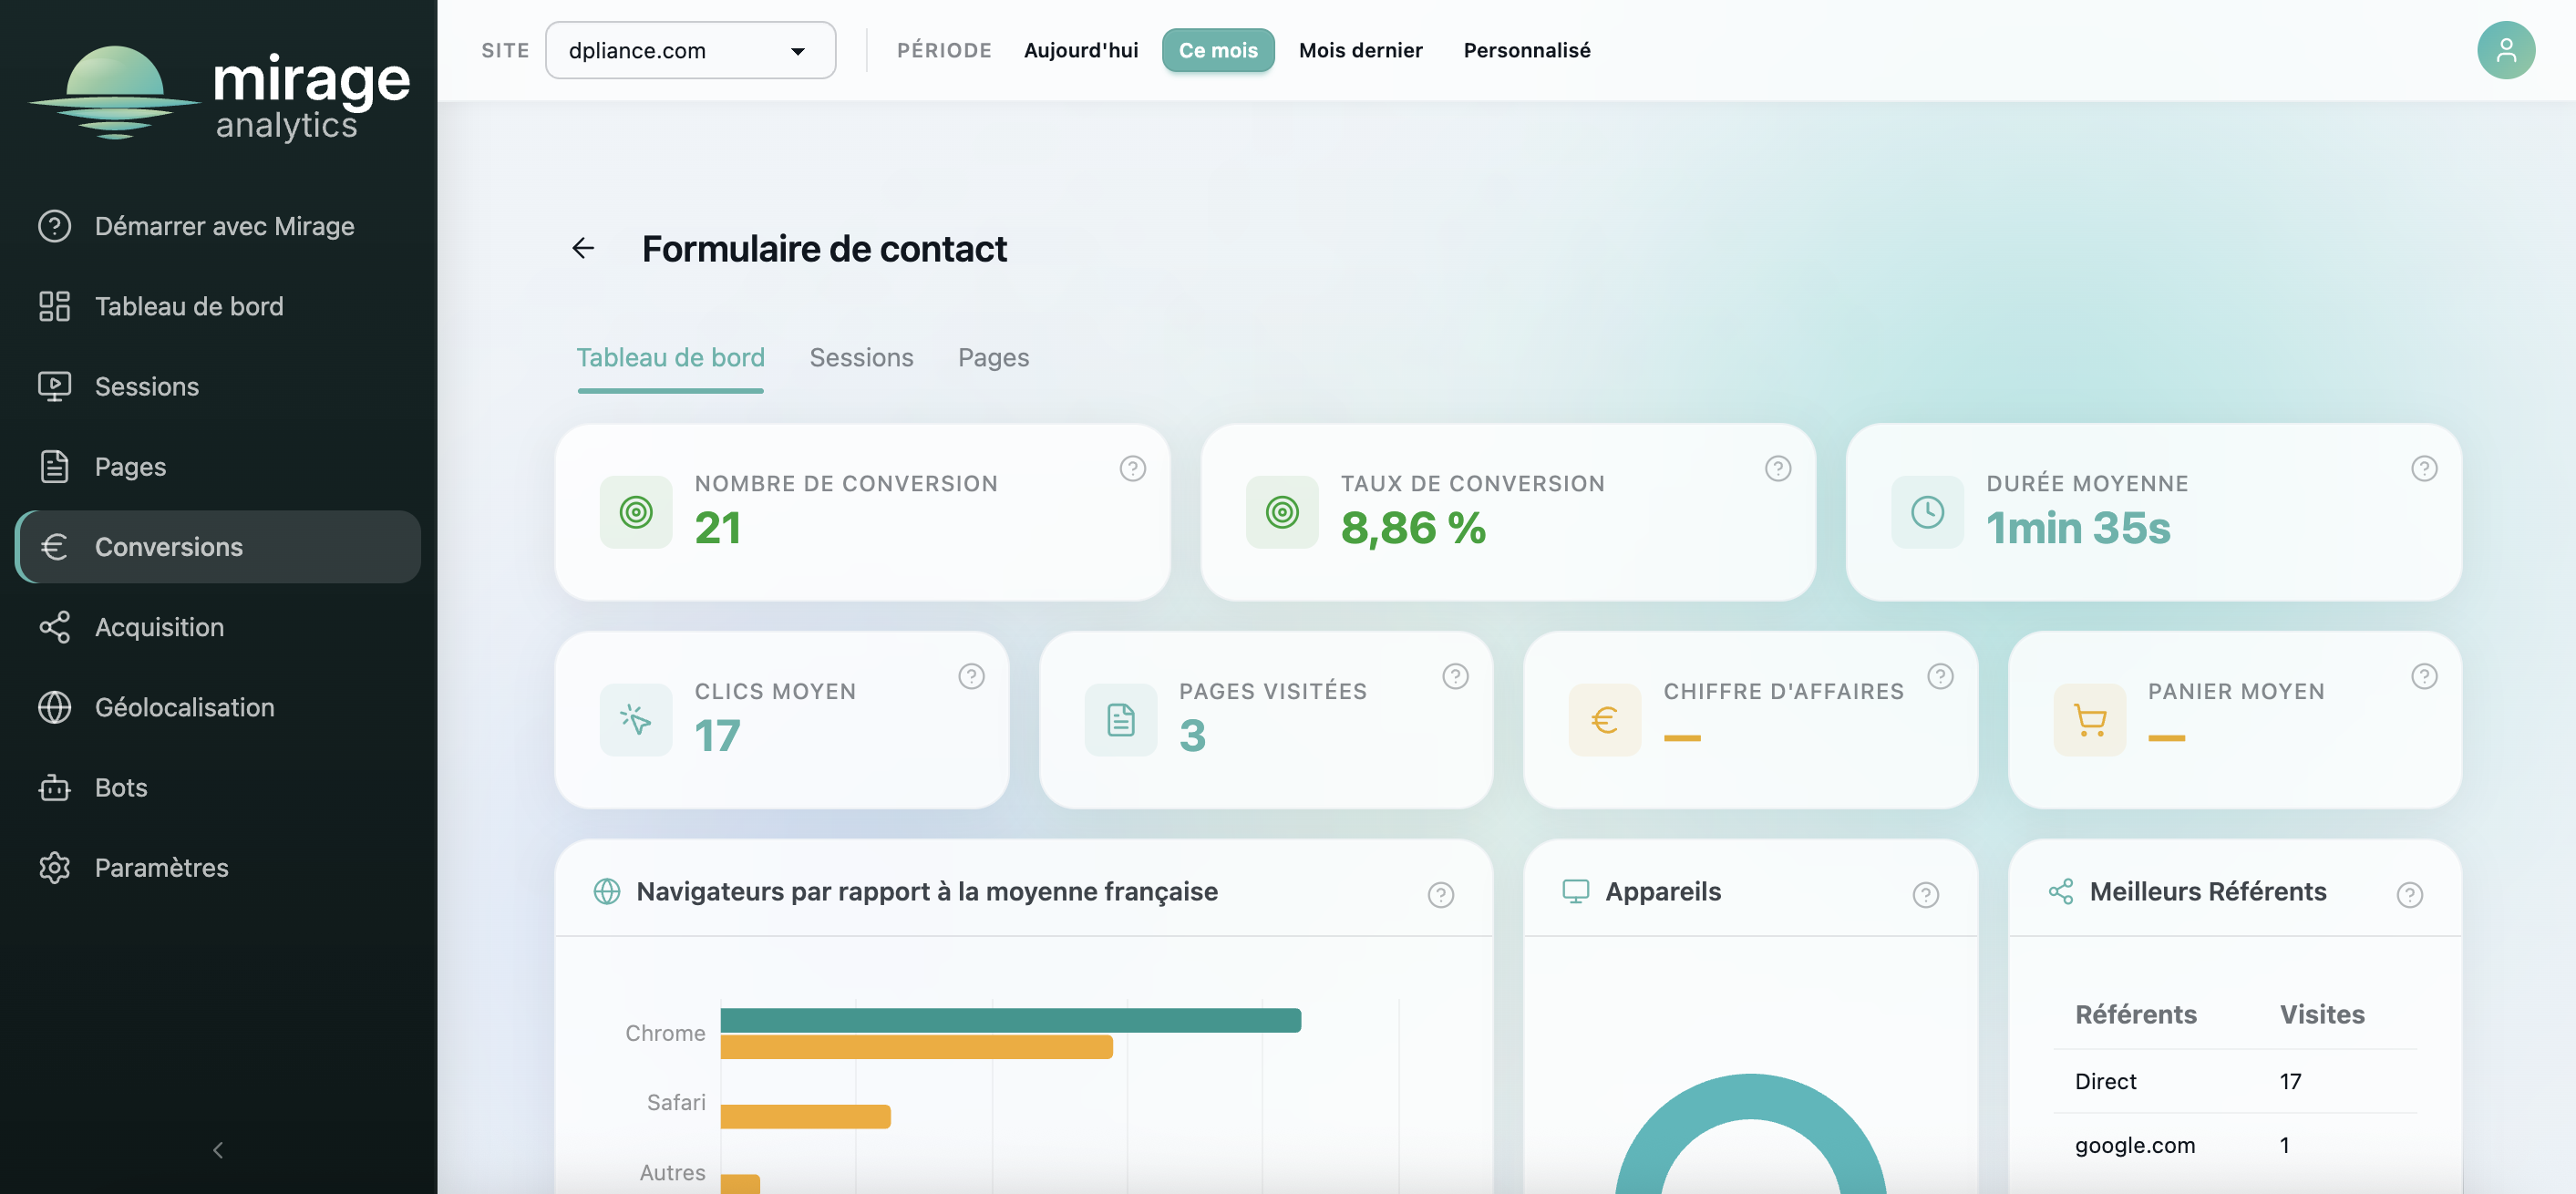Click help icon on Nombre de conversion card
Viewport: 2576px width, 1194px height.
[1132, 468]
